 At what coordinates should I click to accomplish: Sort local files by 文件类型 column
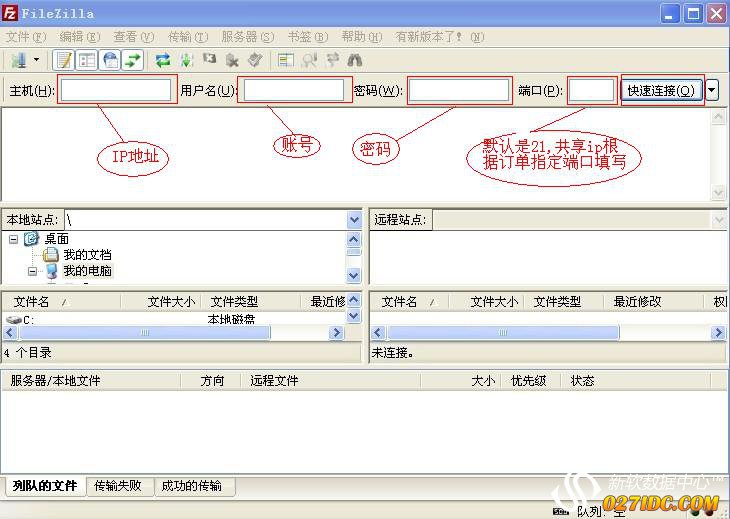(251, 302)
